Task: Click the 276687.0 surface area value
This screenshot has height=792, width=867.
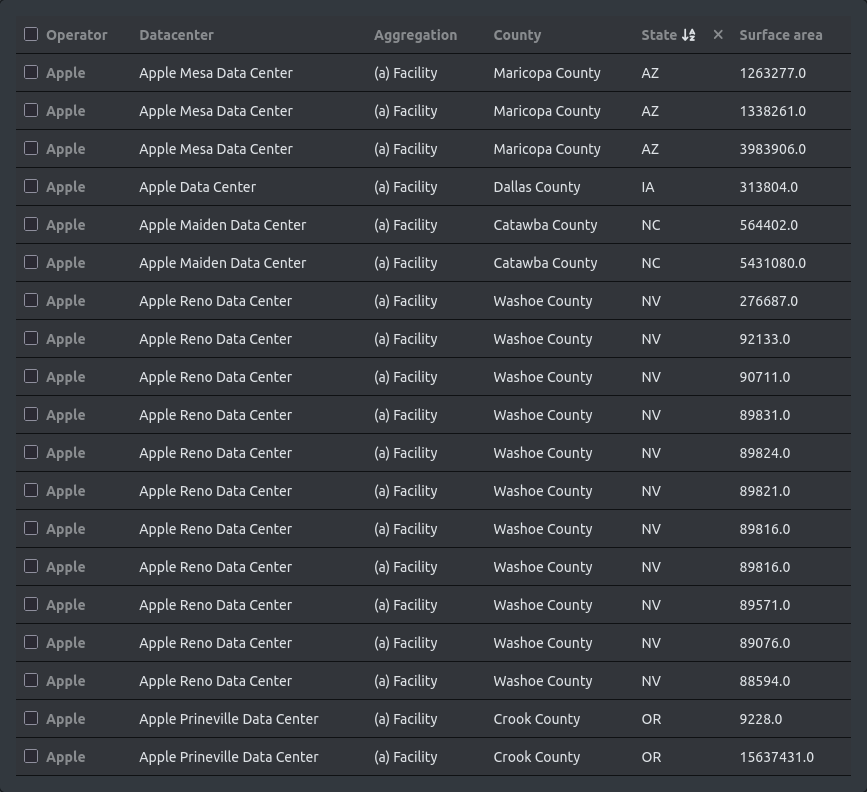Action: [x=769, y=301]
